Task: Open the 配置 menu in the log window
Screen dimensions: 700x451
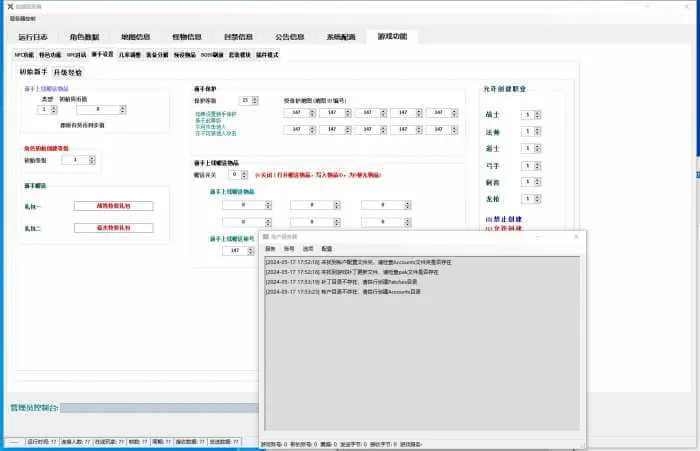Action: coord(327,249)
